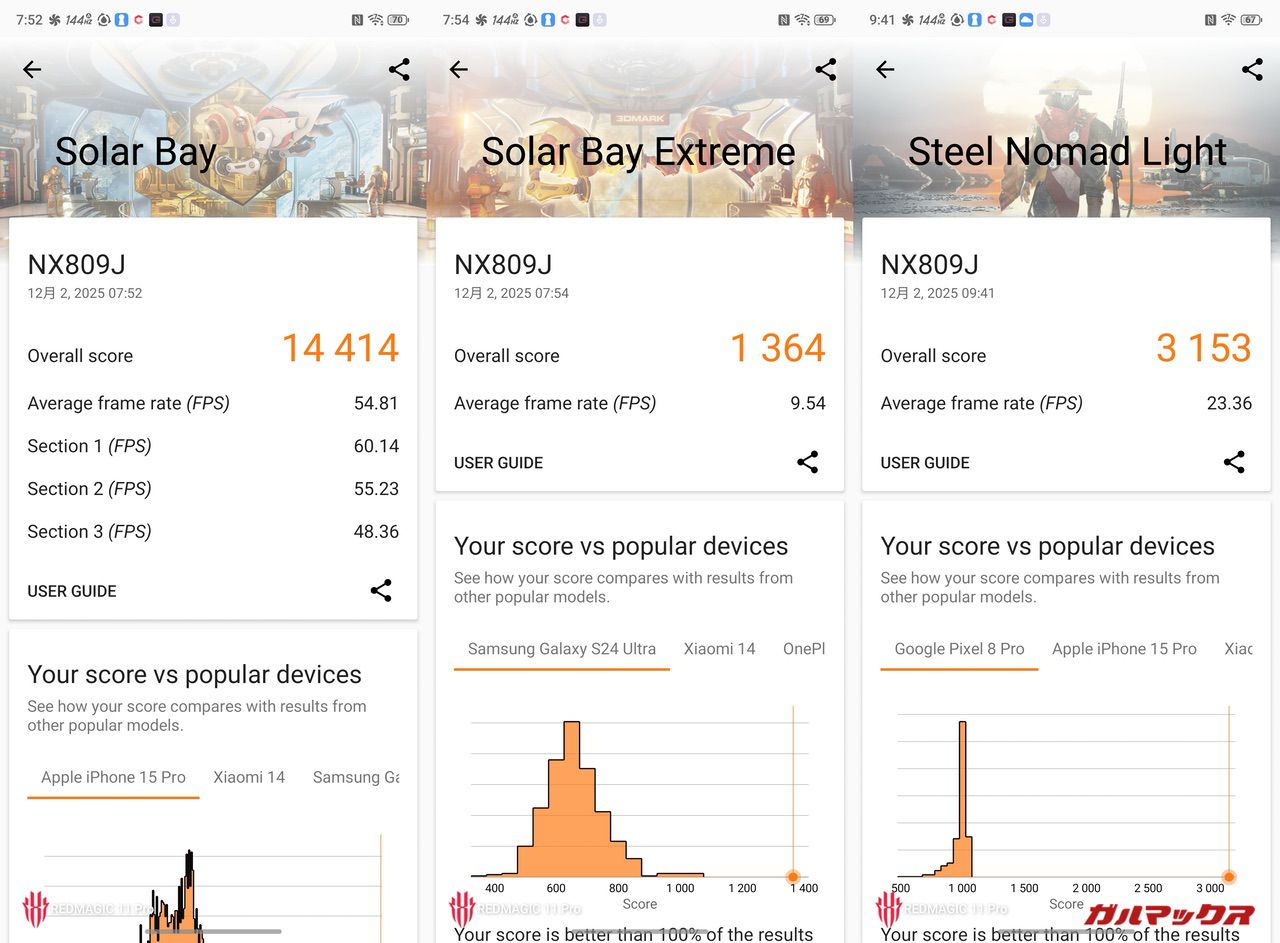Share the 1 364 score card
This screenshot has height=943, width=1280.
808,462
